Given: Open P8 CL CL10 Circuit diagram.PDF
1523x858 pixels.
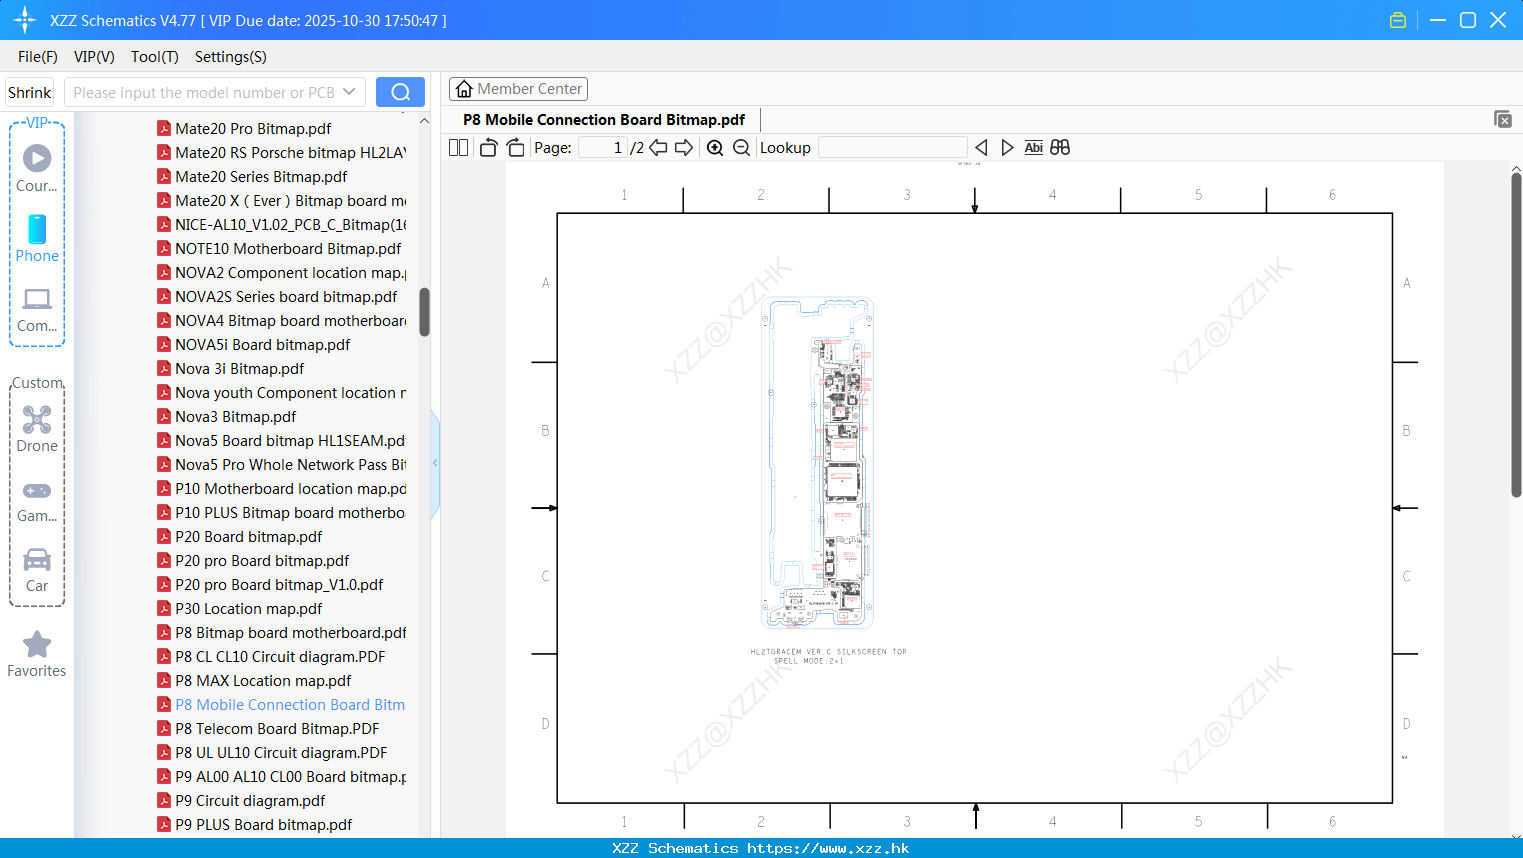Looking at the screenshot, I should 271,656.
